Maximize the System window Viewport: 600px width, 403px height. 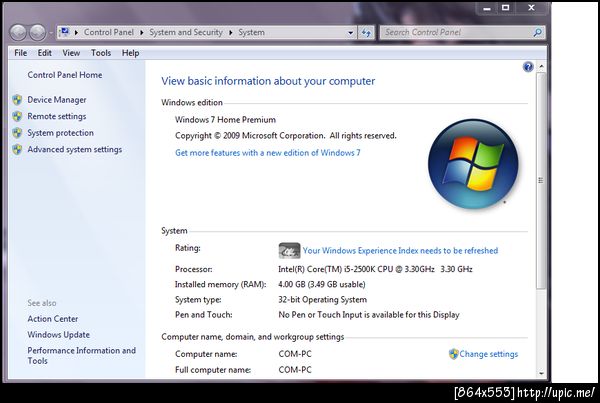[505, 8]
